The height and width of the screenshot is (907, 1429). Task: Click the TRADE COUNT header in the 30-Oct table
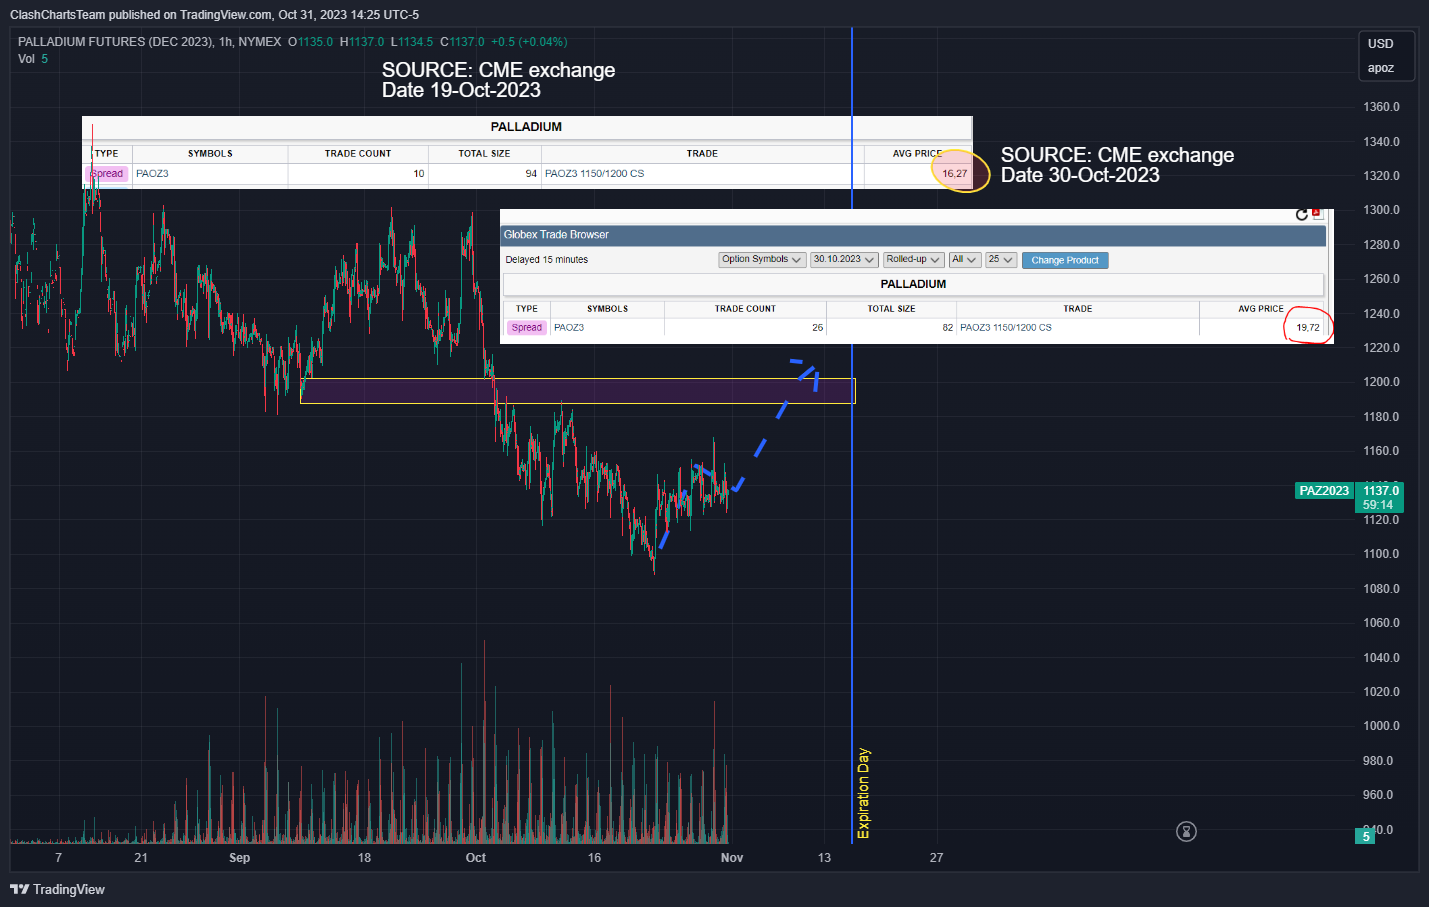745,309
